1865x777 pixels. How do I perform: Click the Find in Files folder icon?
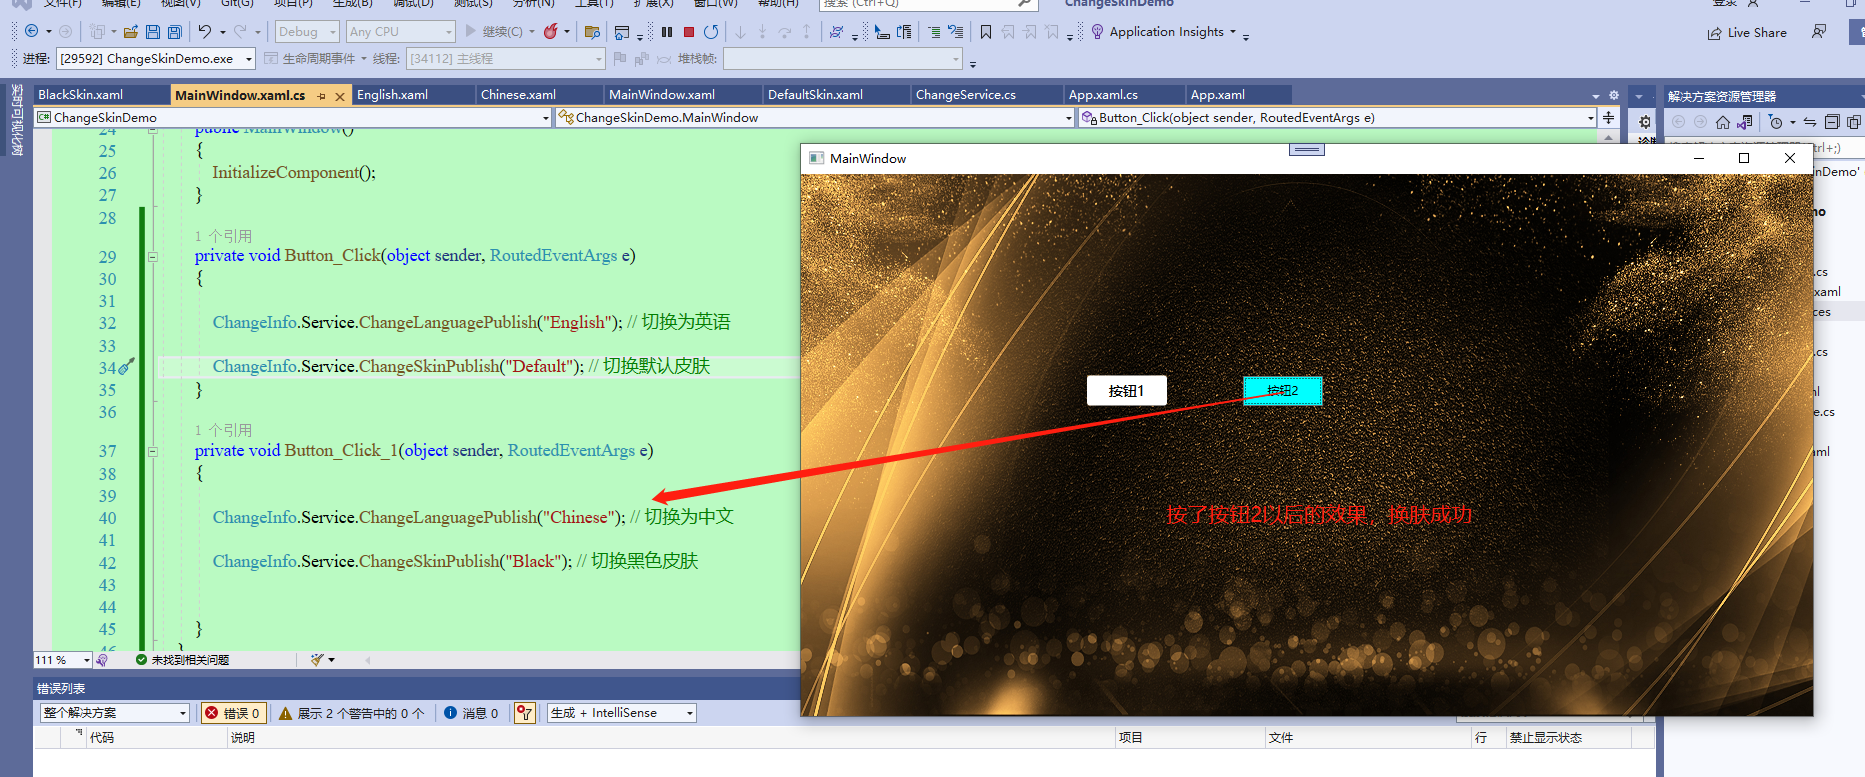pyautogui.click(x=592, y=32)
